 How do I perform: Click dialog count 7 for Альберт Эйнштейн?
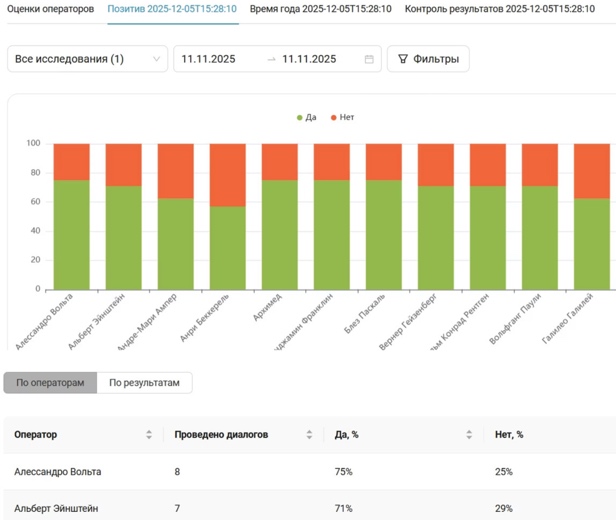(x=177, y=508)
